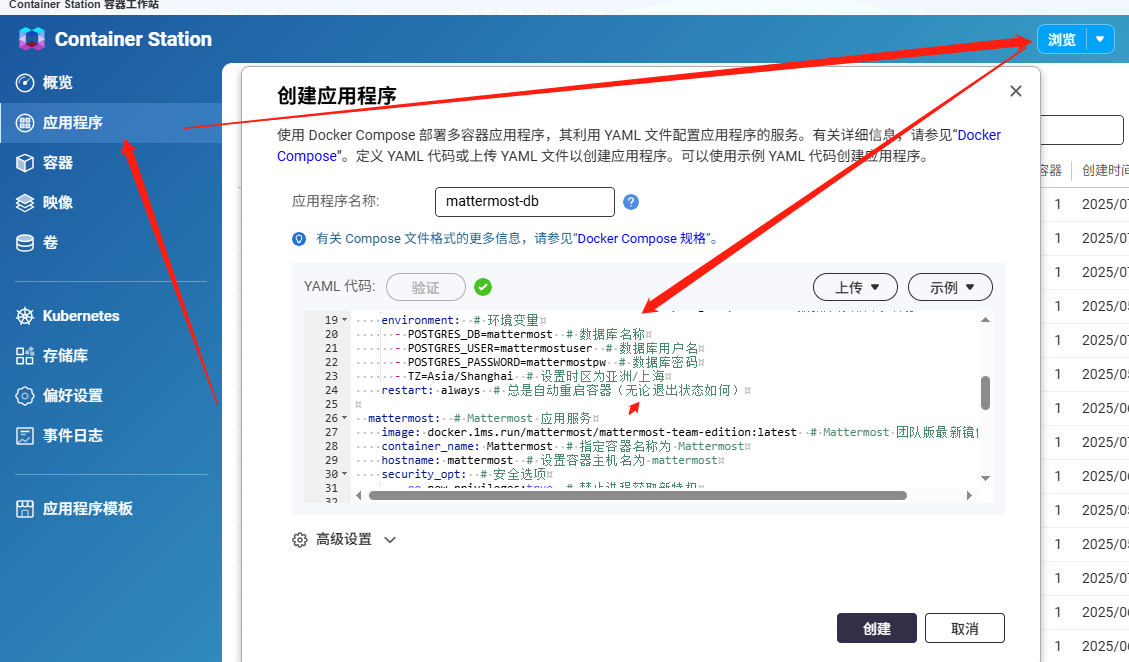This screenshot has width=1129, height=662.
Task: Click the 偏好设置 preferences gear icon
Action: click(x=24, y=395)
